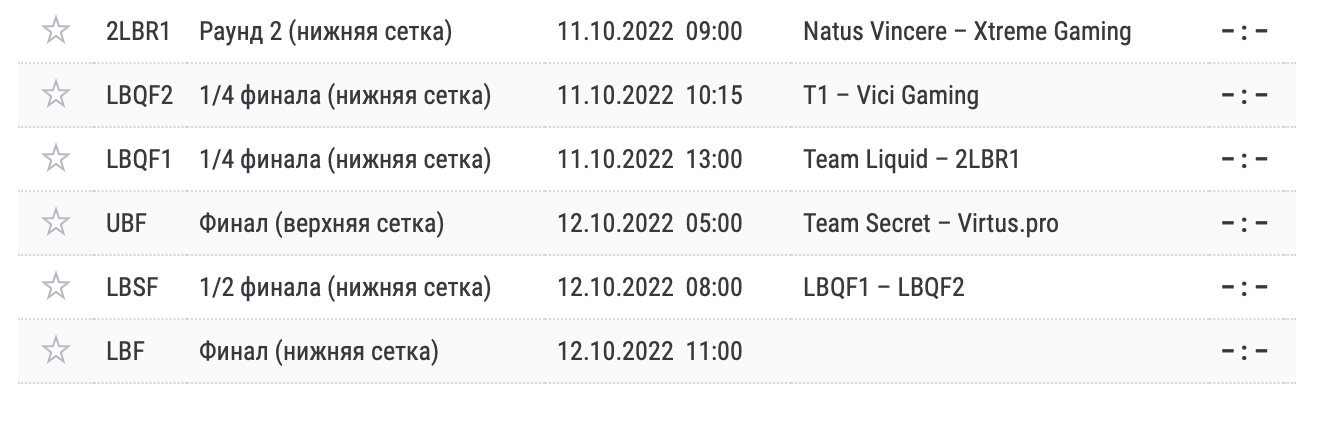
Task: Open the Natus Vincere – Xtreme Gaming match
Action: (967, 32)
